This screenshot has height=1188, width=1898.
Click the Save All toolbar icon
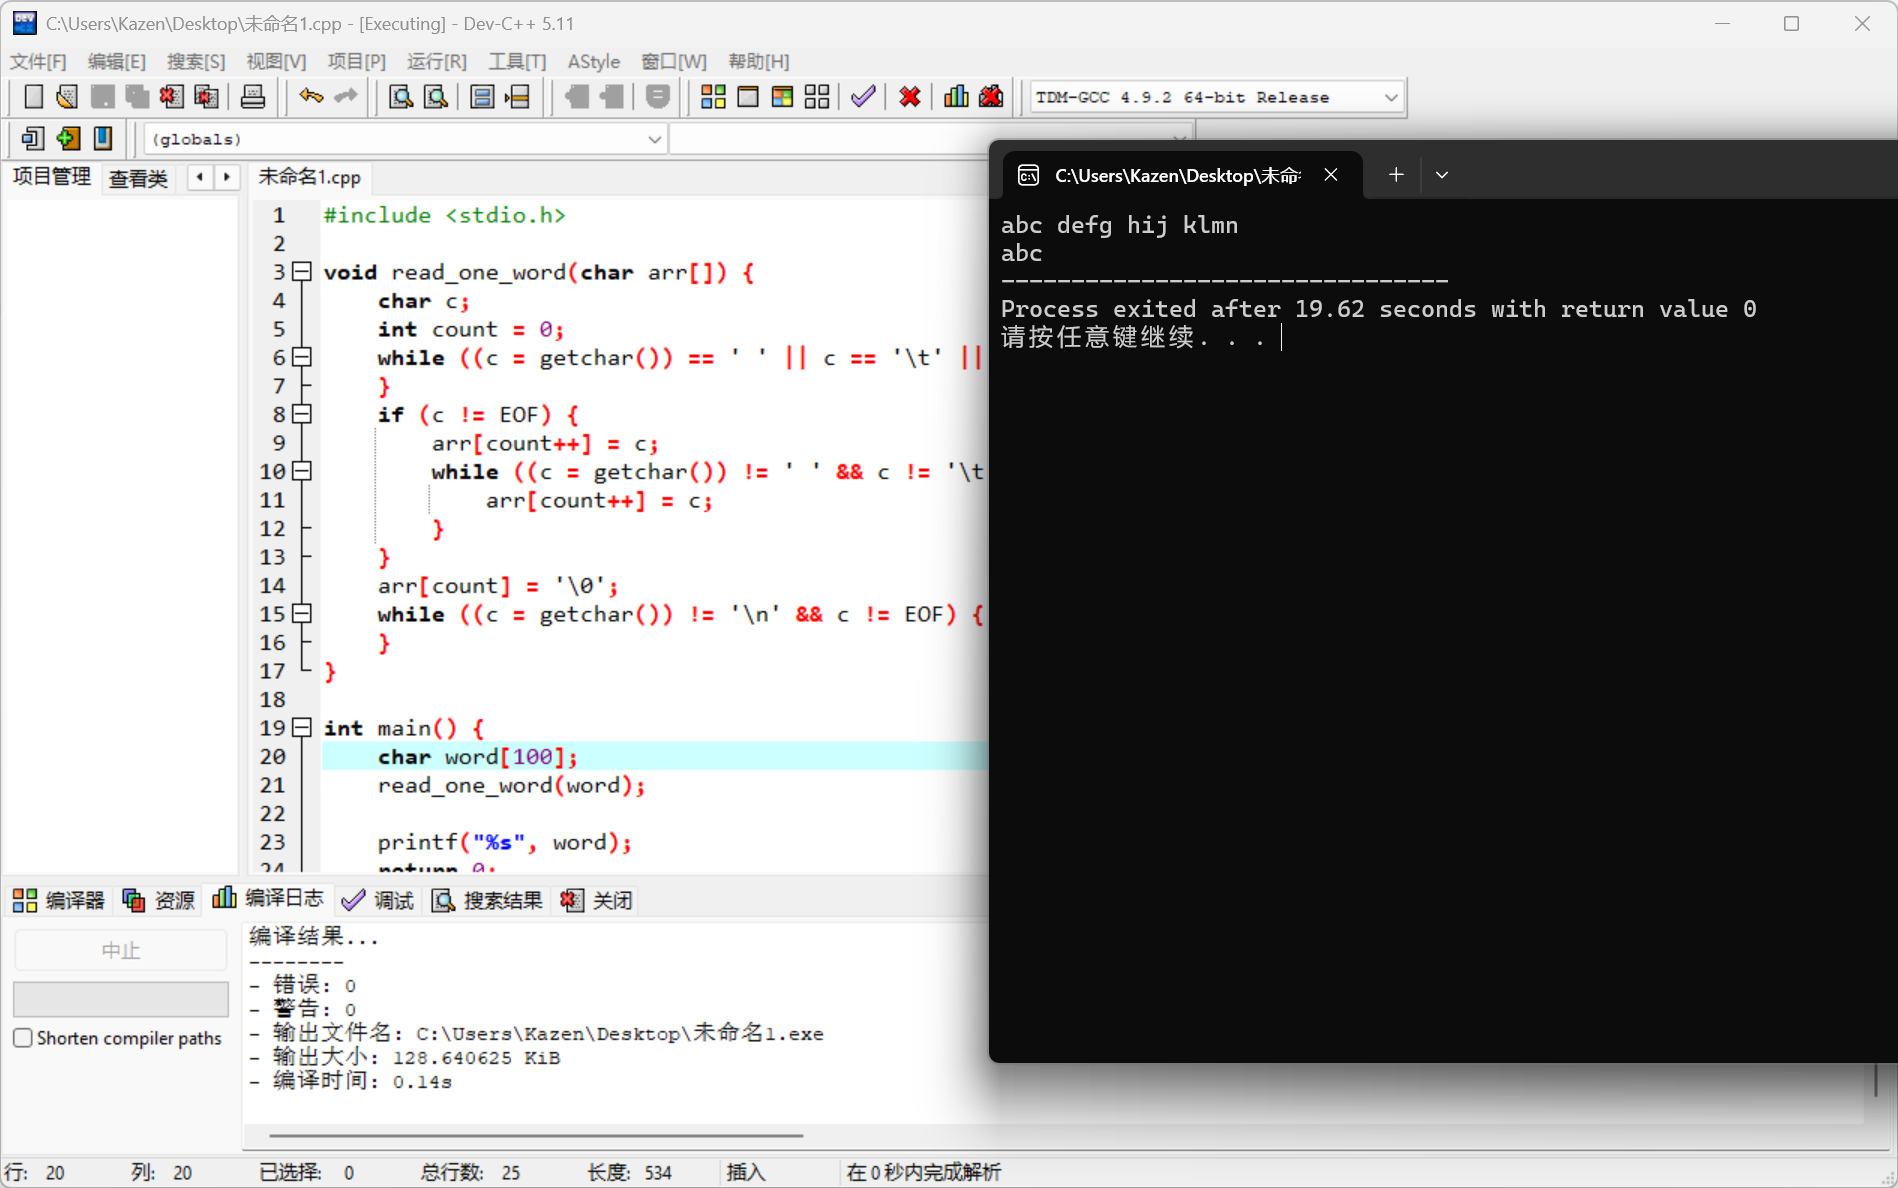tap(136, 97)
